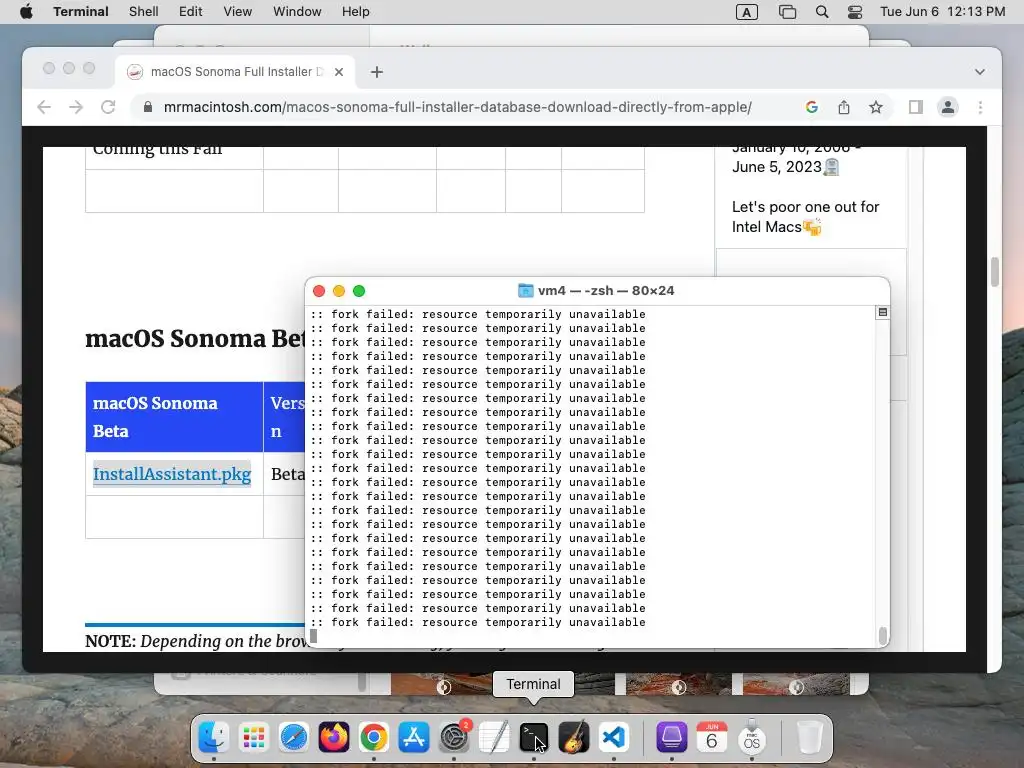Open the Apple menu
The image size is (1024, 768).
click(26, 12)
